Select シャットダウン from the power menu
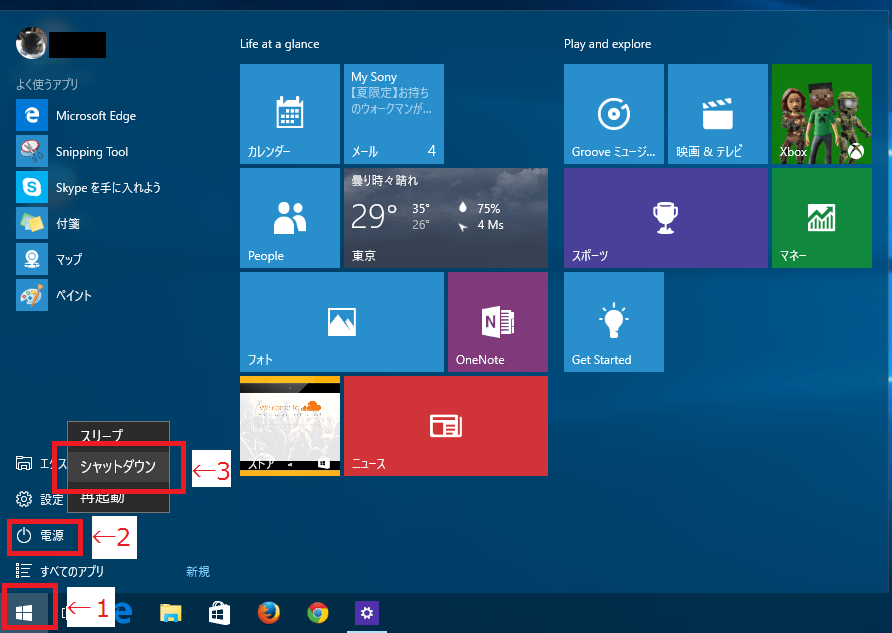892x633 pixels. 118,466
